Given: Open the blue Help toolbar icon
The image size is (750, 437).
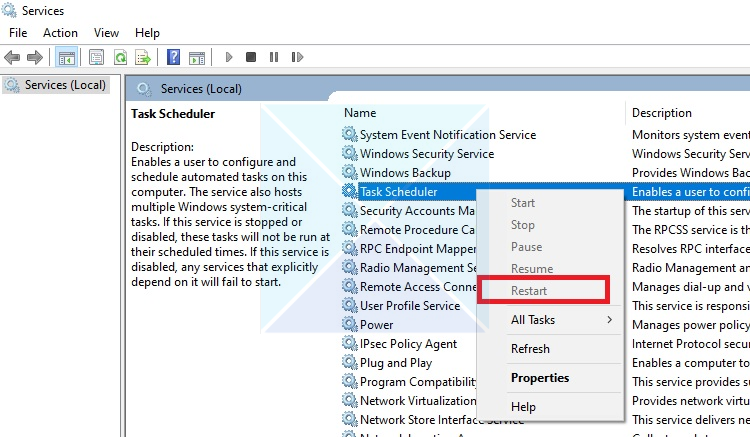Looking at the screenshot, I should point(173,57).
